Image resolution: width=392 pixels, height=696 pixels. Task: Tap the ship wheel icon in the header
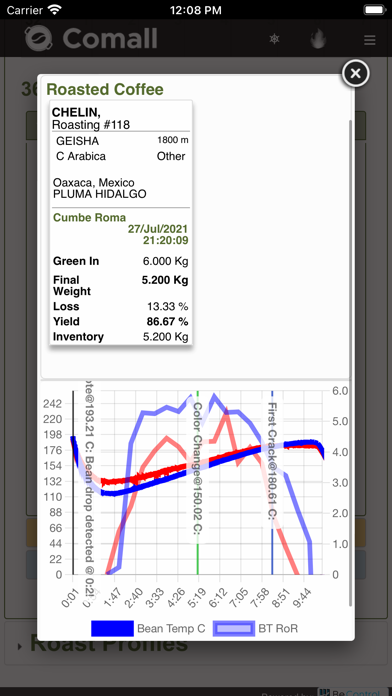click(275, 39)
